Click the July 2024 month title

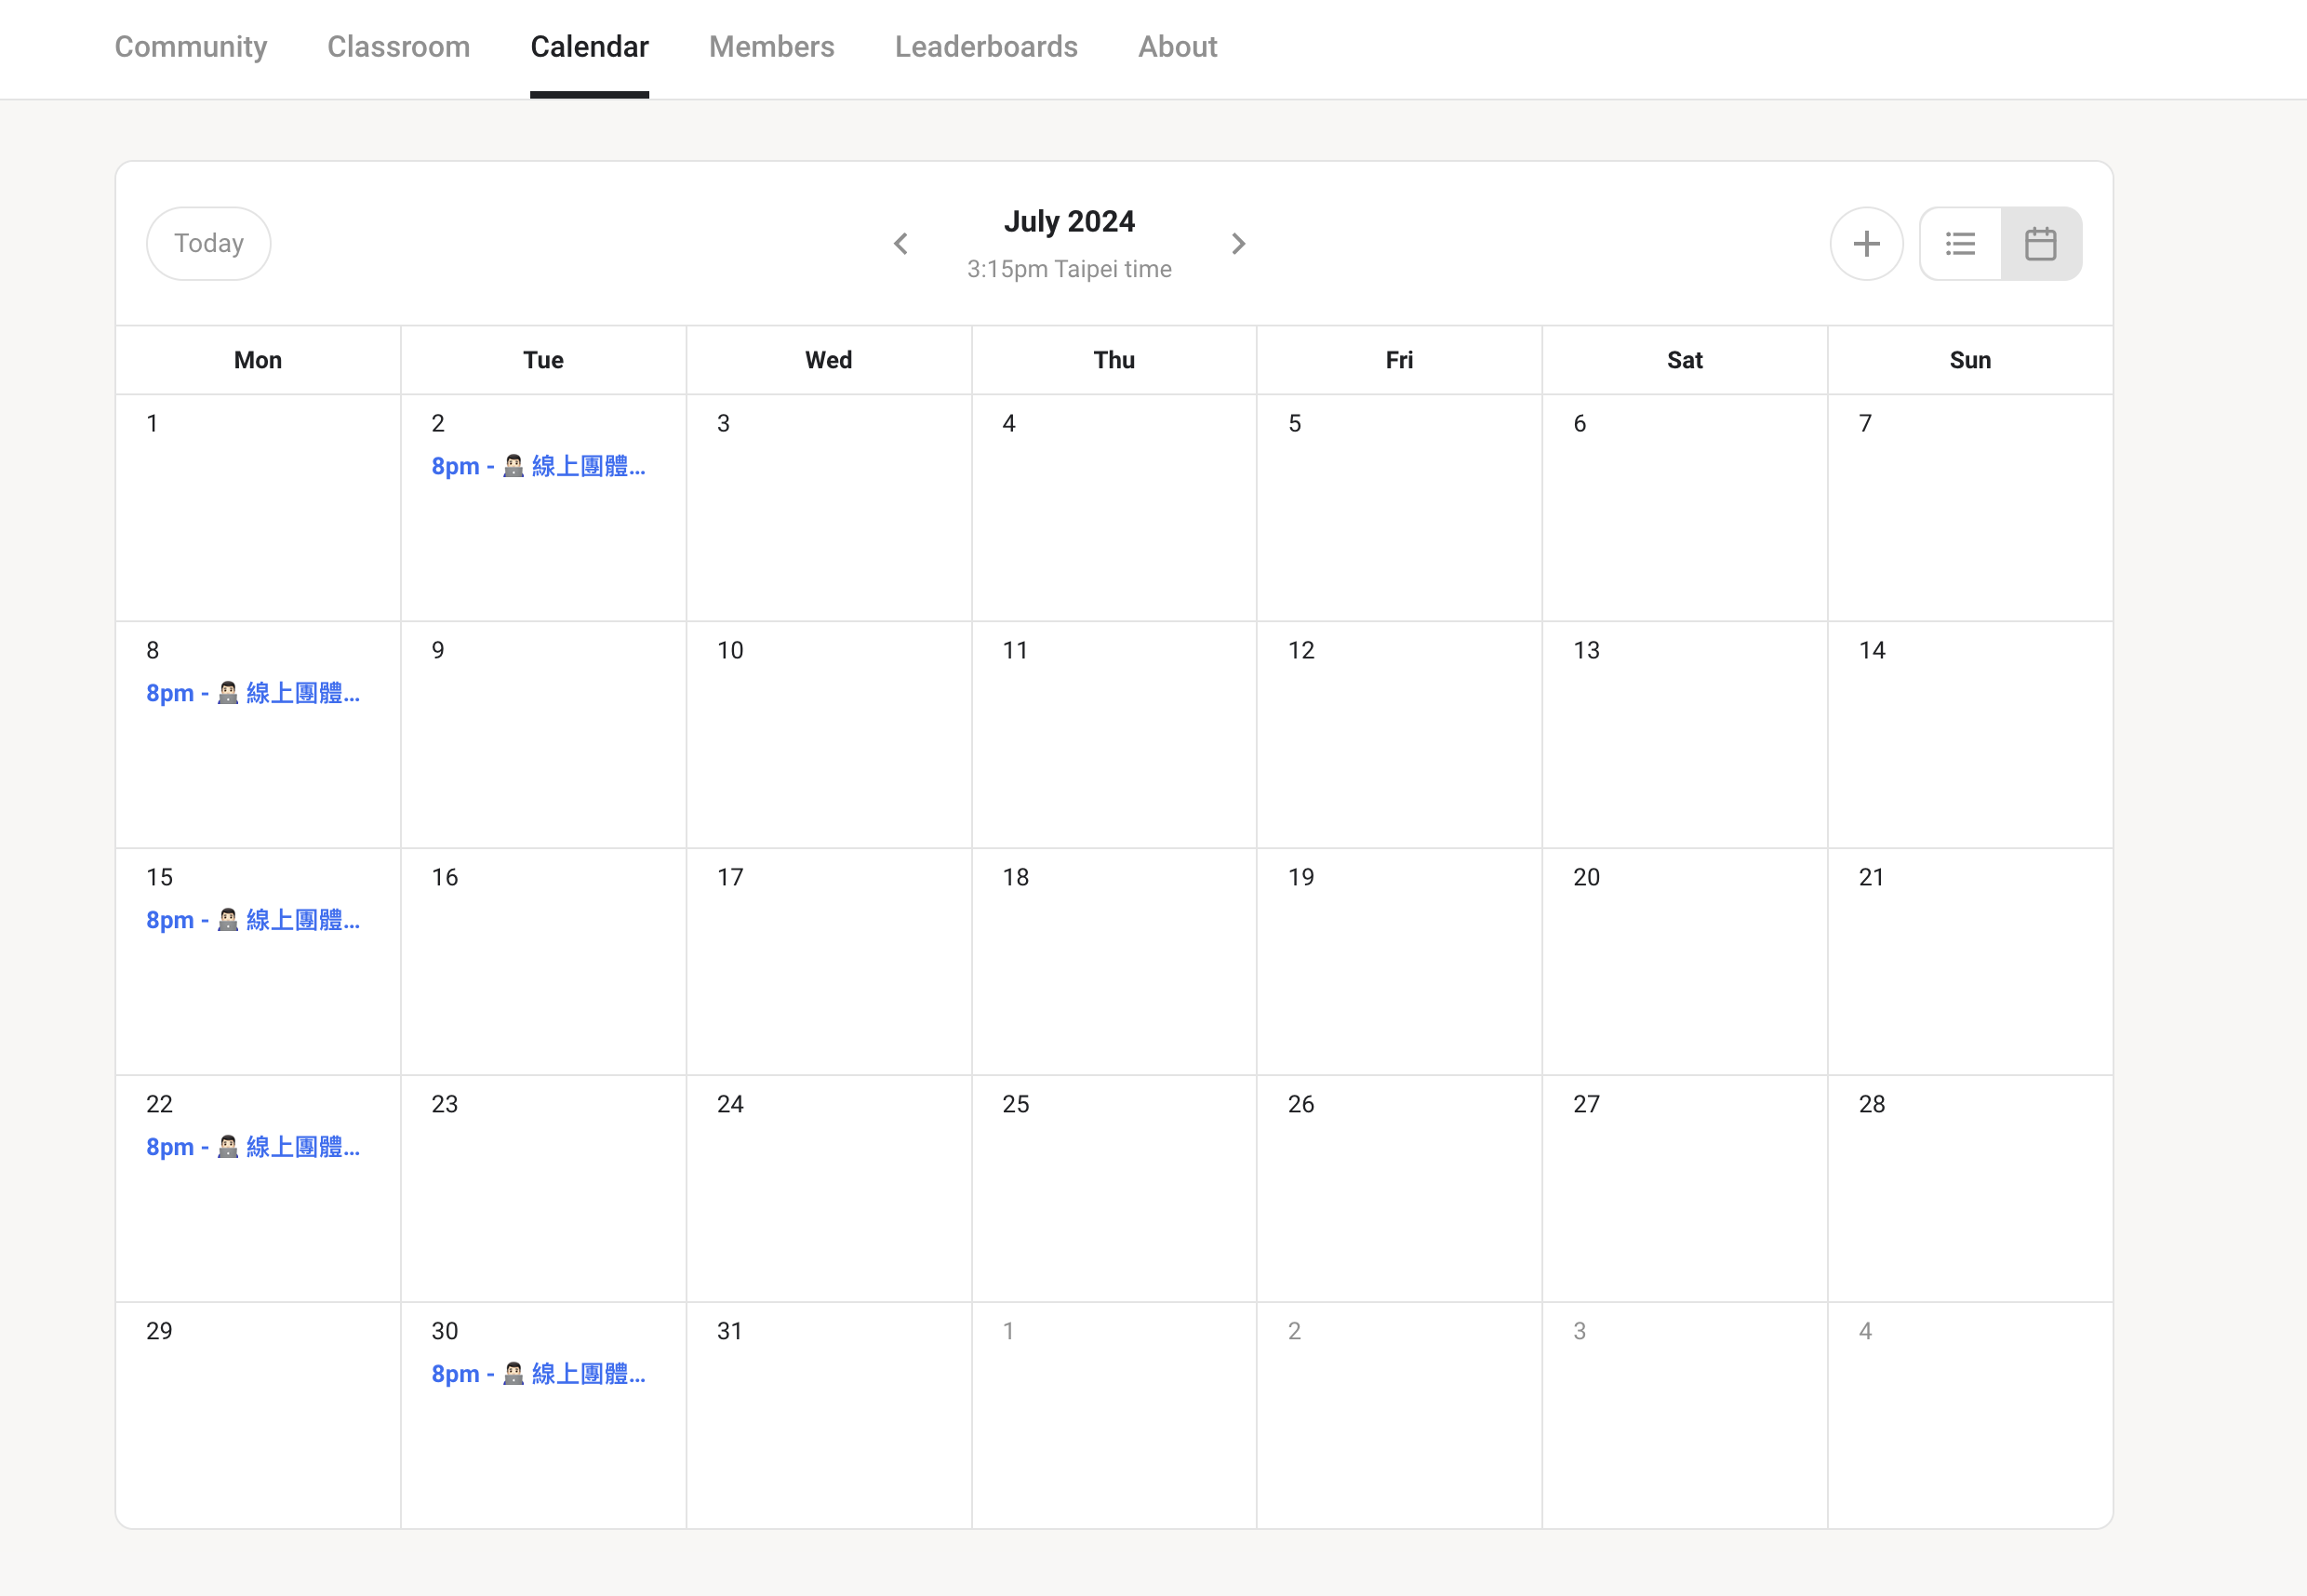point(1069,221)
